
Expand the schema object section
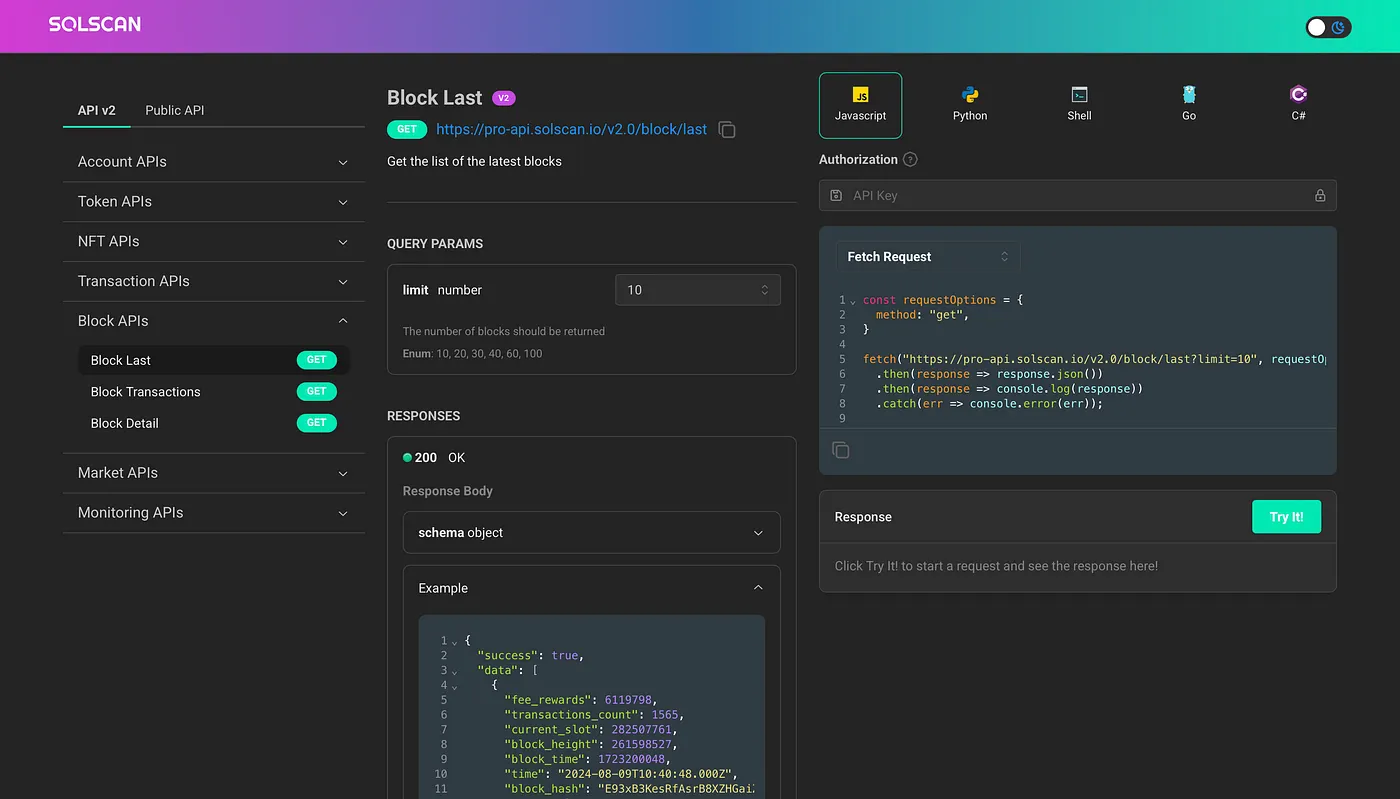(592, 533)
